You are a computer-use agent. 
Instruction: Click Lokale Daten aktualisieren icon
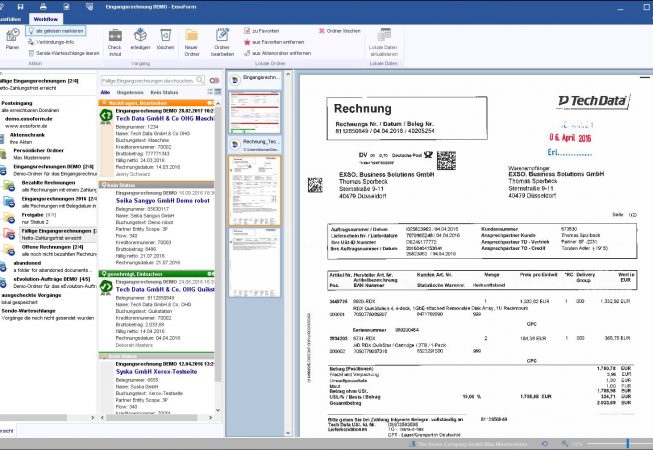click(383, 40)
